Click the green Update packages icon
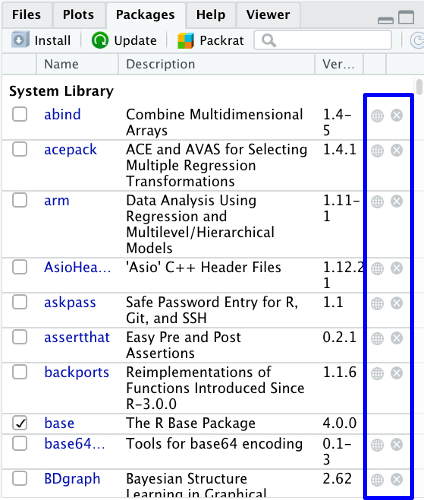 100,40
